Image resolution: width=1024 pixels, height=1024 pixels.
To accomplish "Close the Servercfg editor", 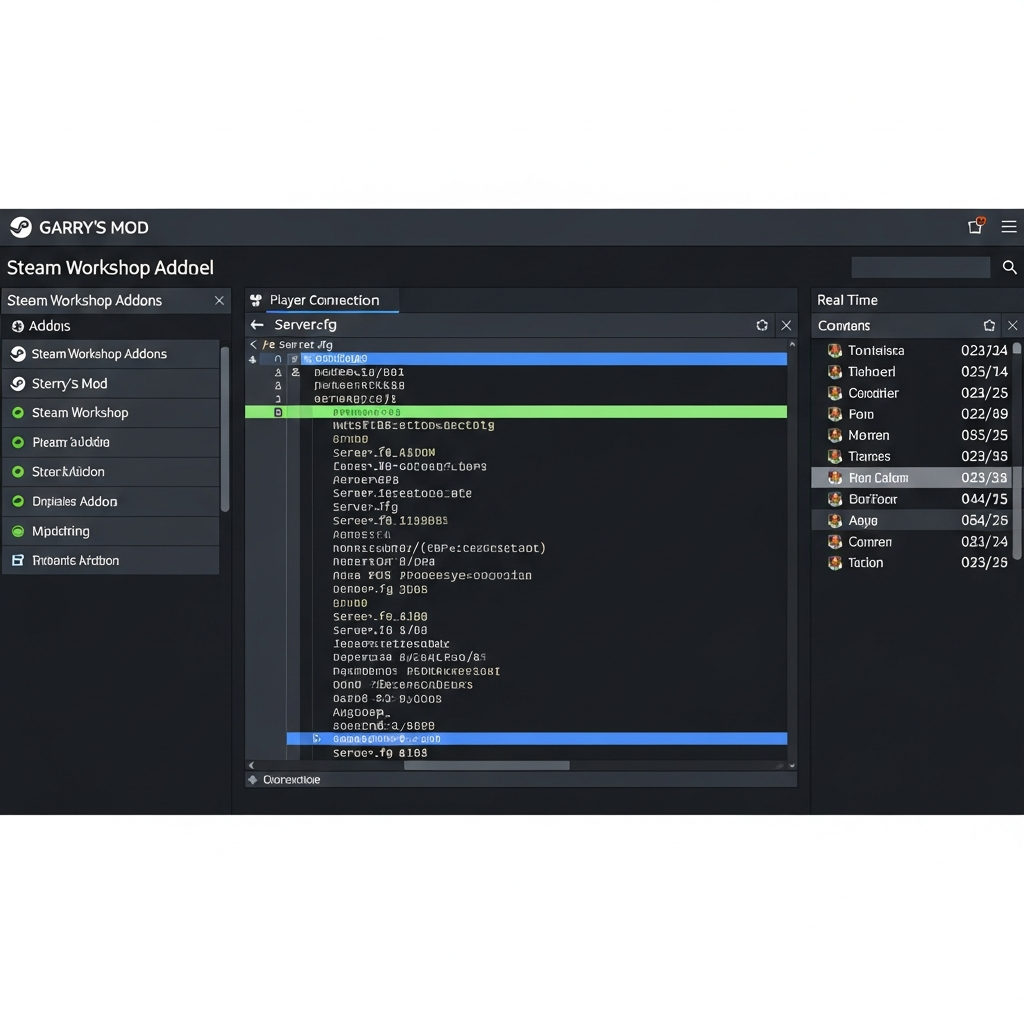I will tap(786, 325).
